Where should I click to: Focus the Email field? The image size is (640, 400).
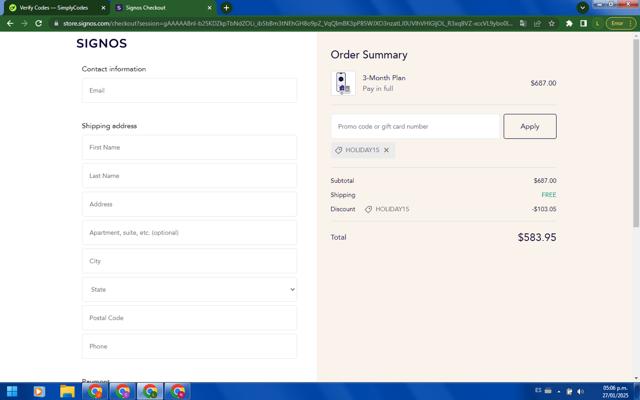(x=189, y=90)
